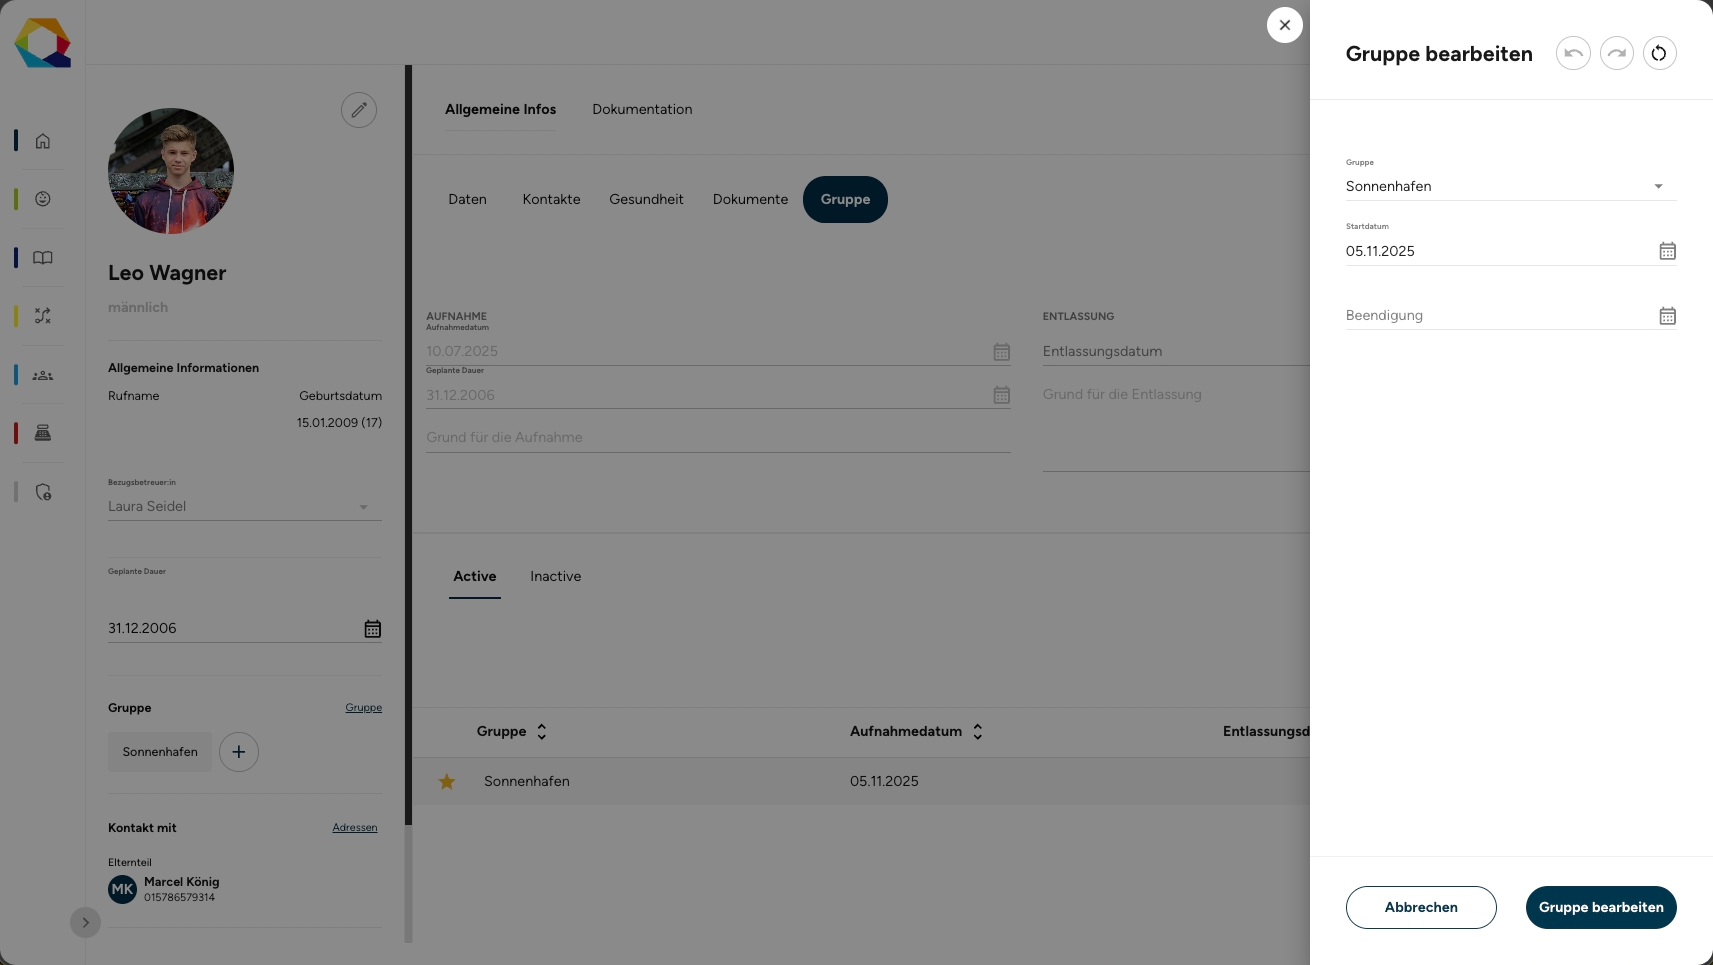Open the Startdatum calendar picker
The width and height of the screenshot is (1713, 965).
(1667, 251)
